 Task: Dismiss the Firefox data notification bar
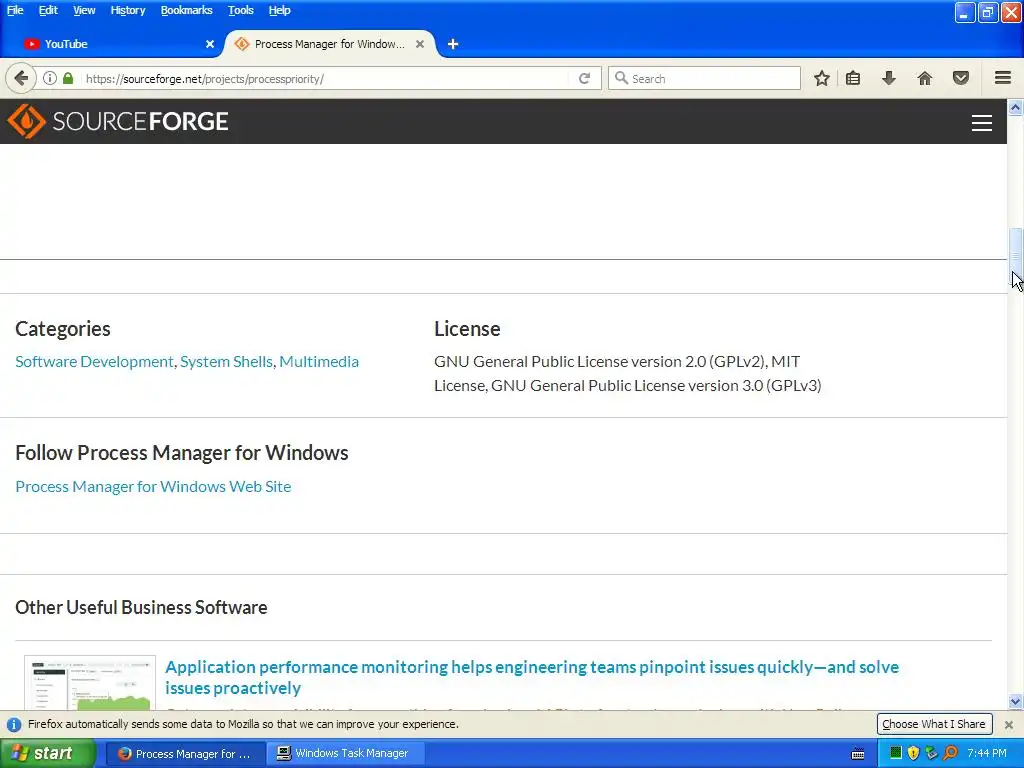click(1008, 724)
